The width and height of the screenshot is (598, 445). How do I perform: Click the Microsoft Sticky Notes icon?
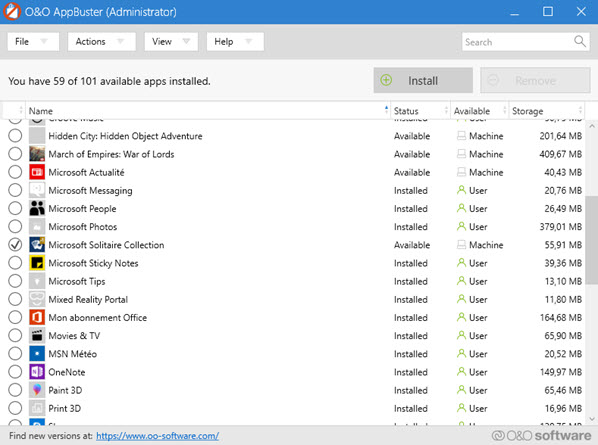37,263
